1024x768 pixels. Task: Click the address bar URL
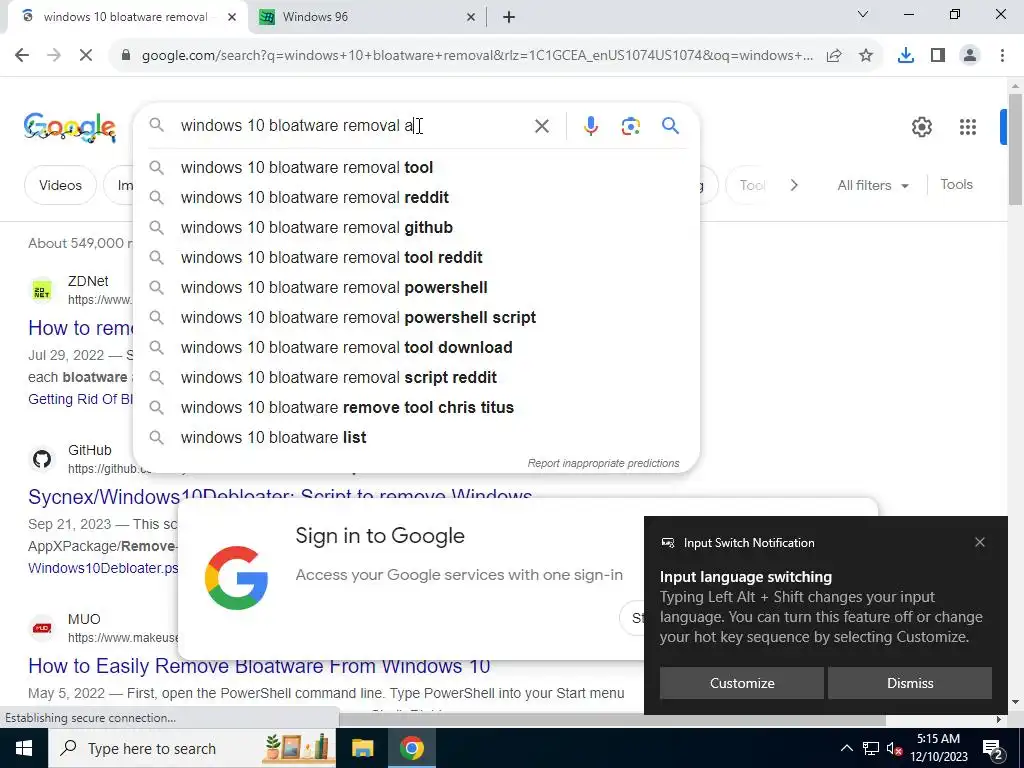(477, 56)
